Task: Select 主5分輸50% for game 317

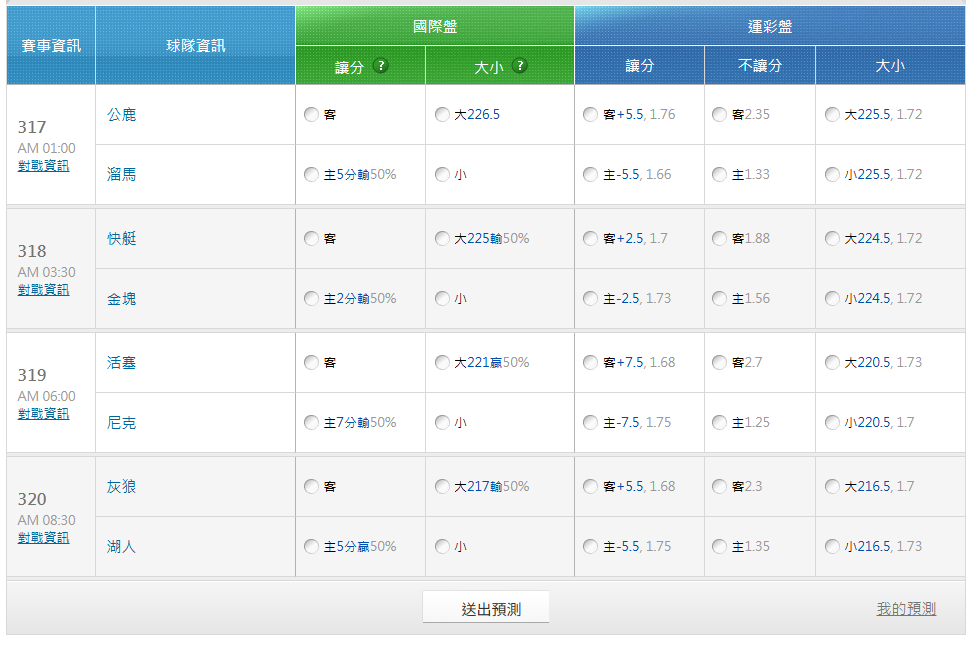Action: coord(311,175)
